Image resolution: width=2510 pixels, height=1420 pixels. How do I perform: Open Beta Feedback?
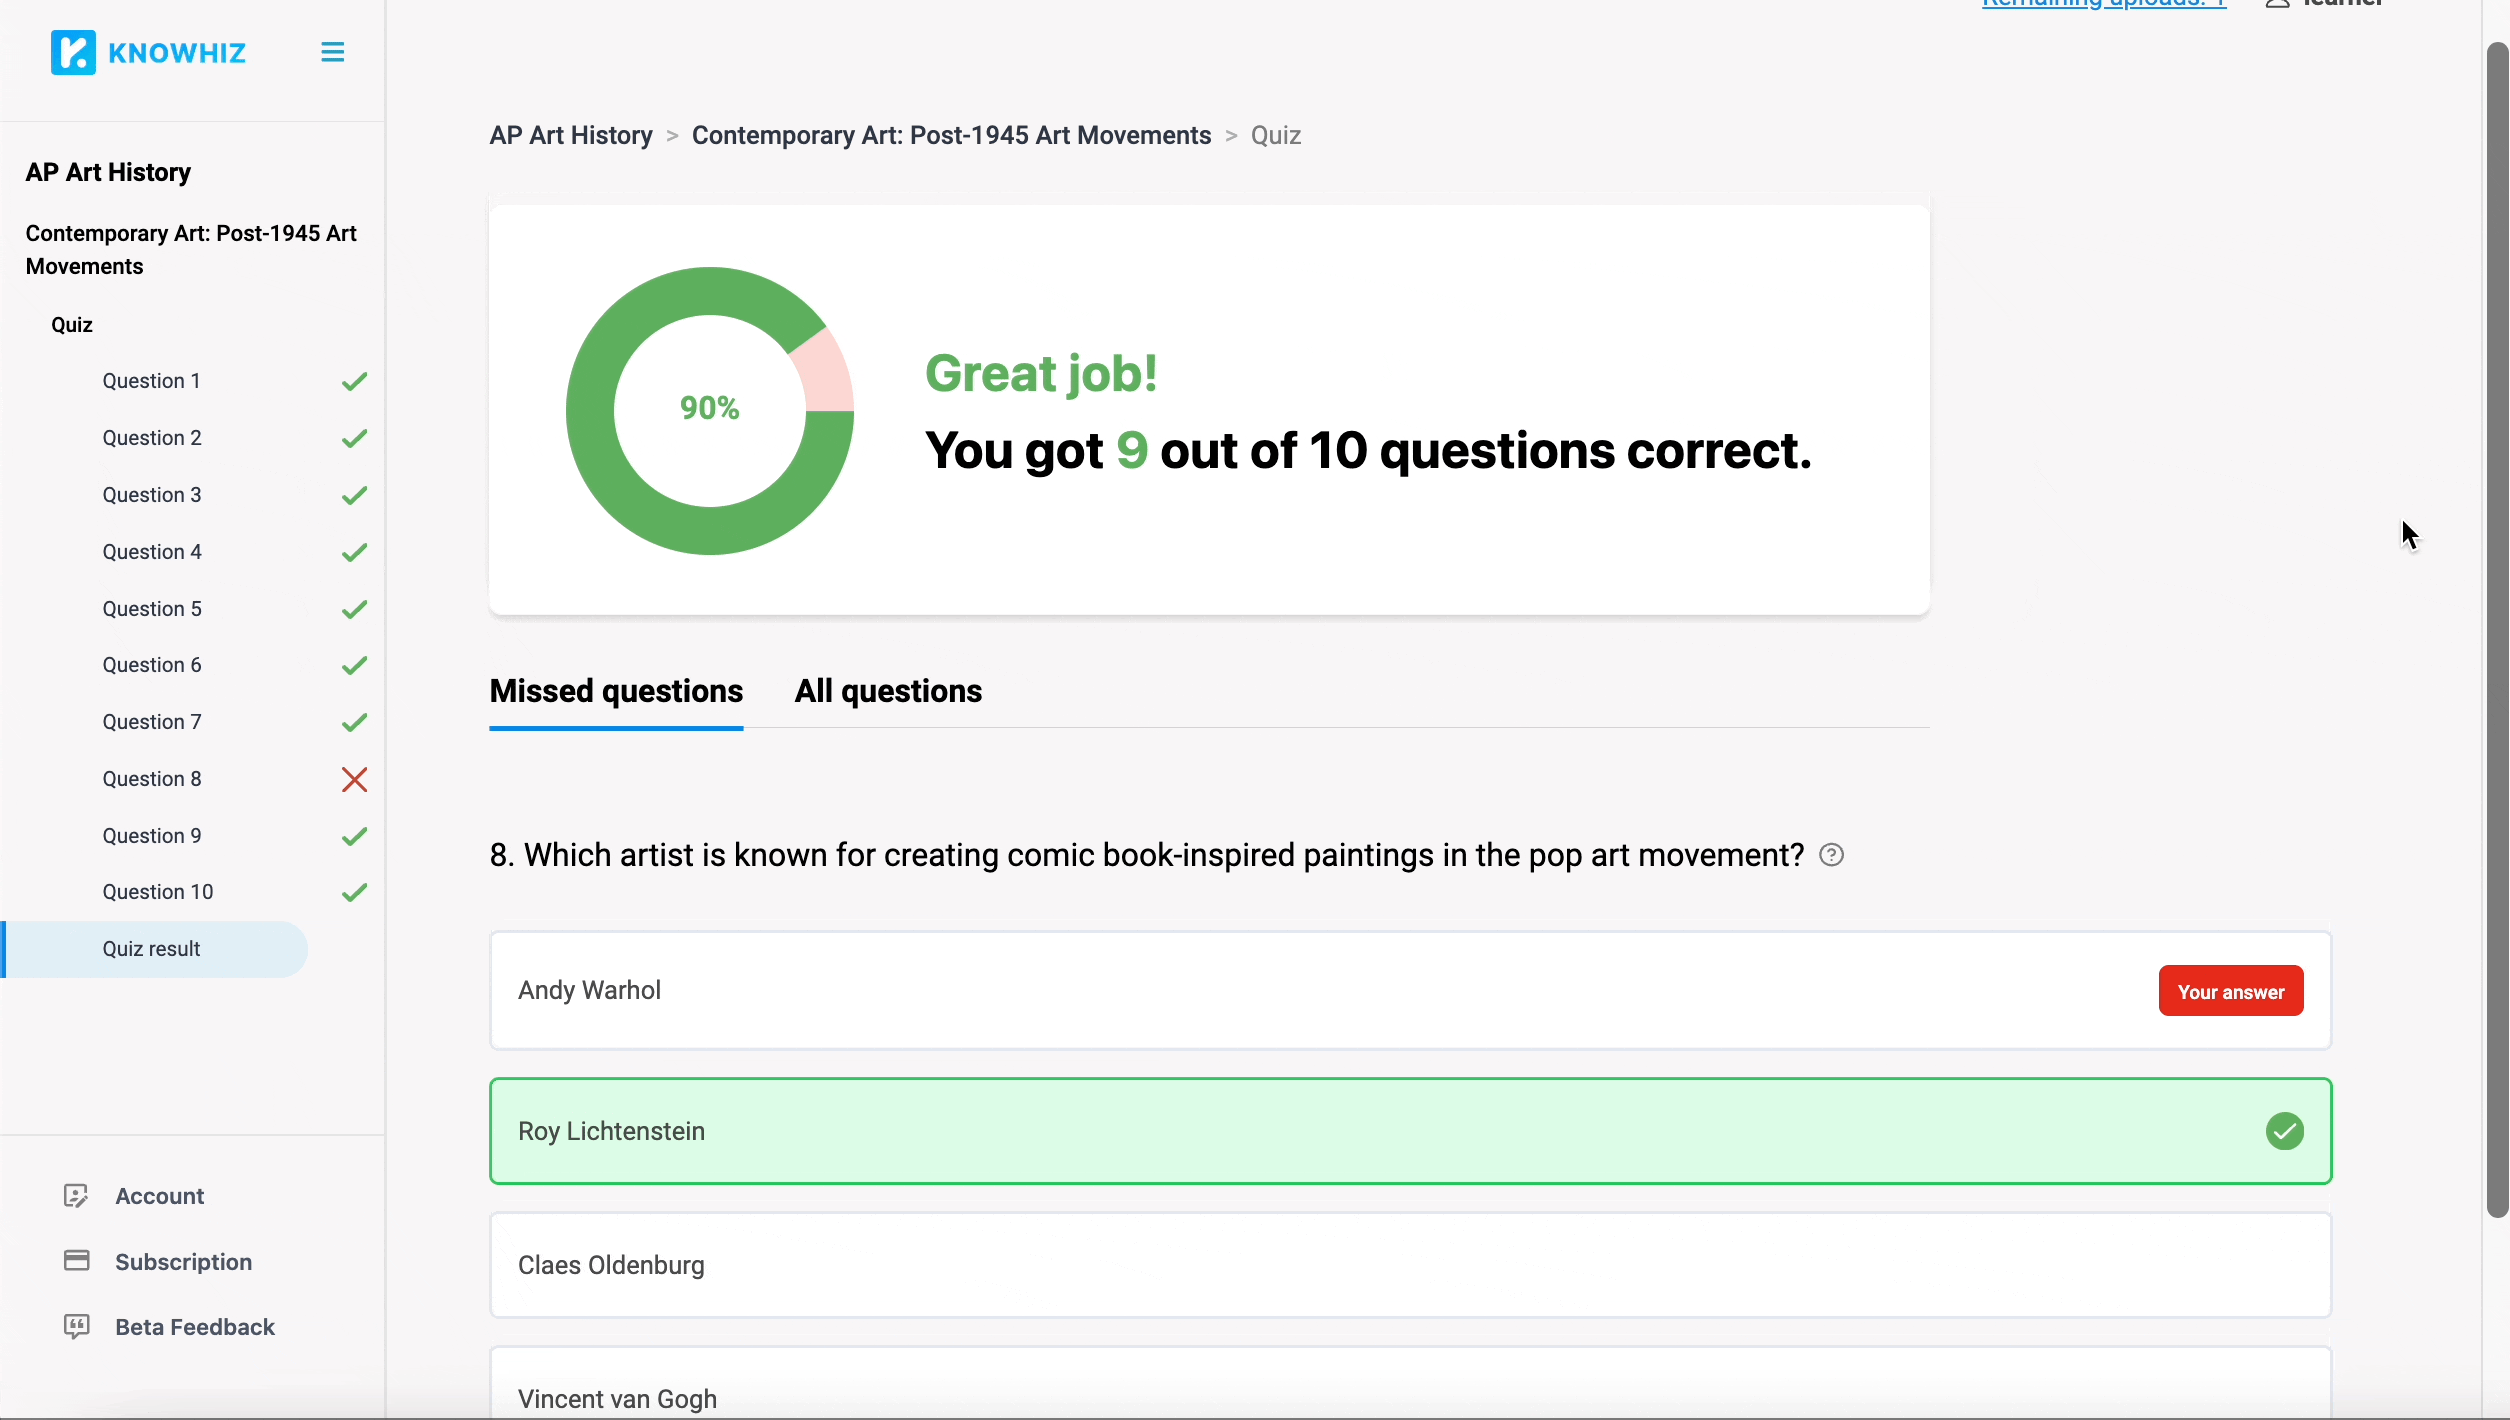[195, 1327]
